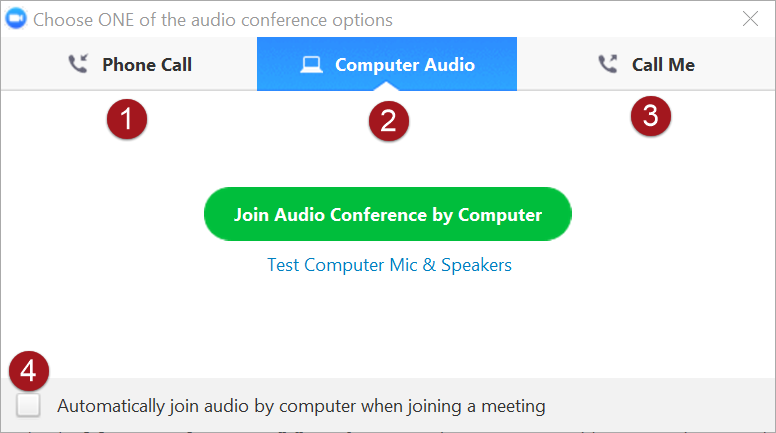Click the phone icon on Call Me tab
The image size is (776, 433).
[x=607, y=65]
